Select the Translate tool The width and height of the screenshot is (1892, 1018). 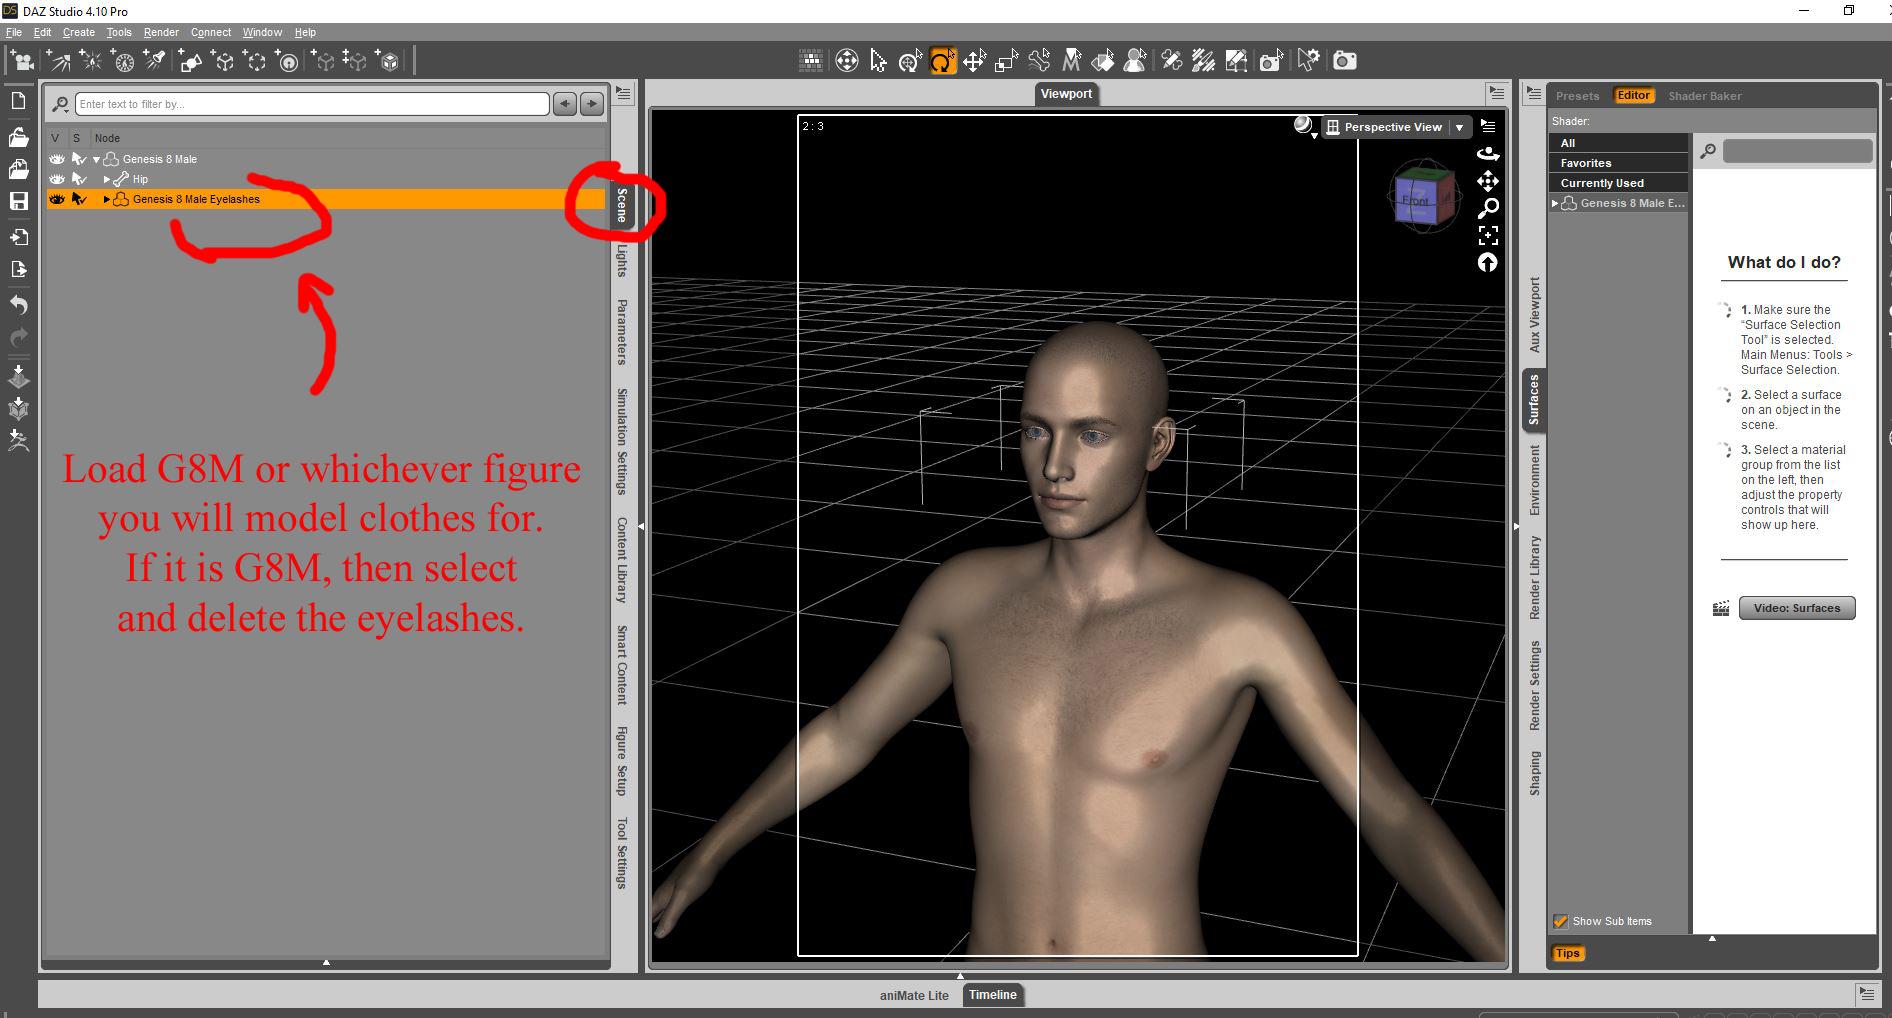coord(974,61)
